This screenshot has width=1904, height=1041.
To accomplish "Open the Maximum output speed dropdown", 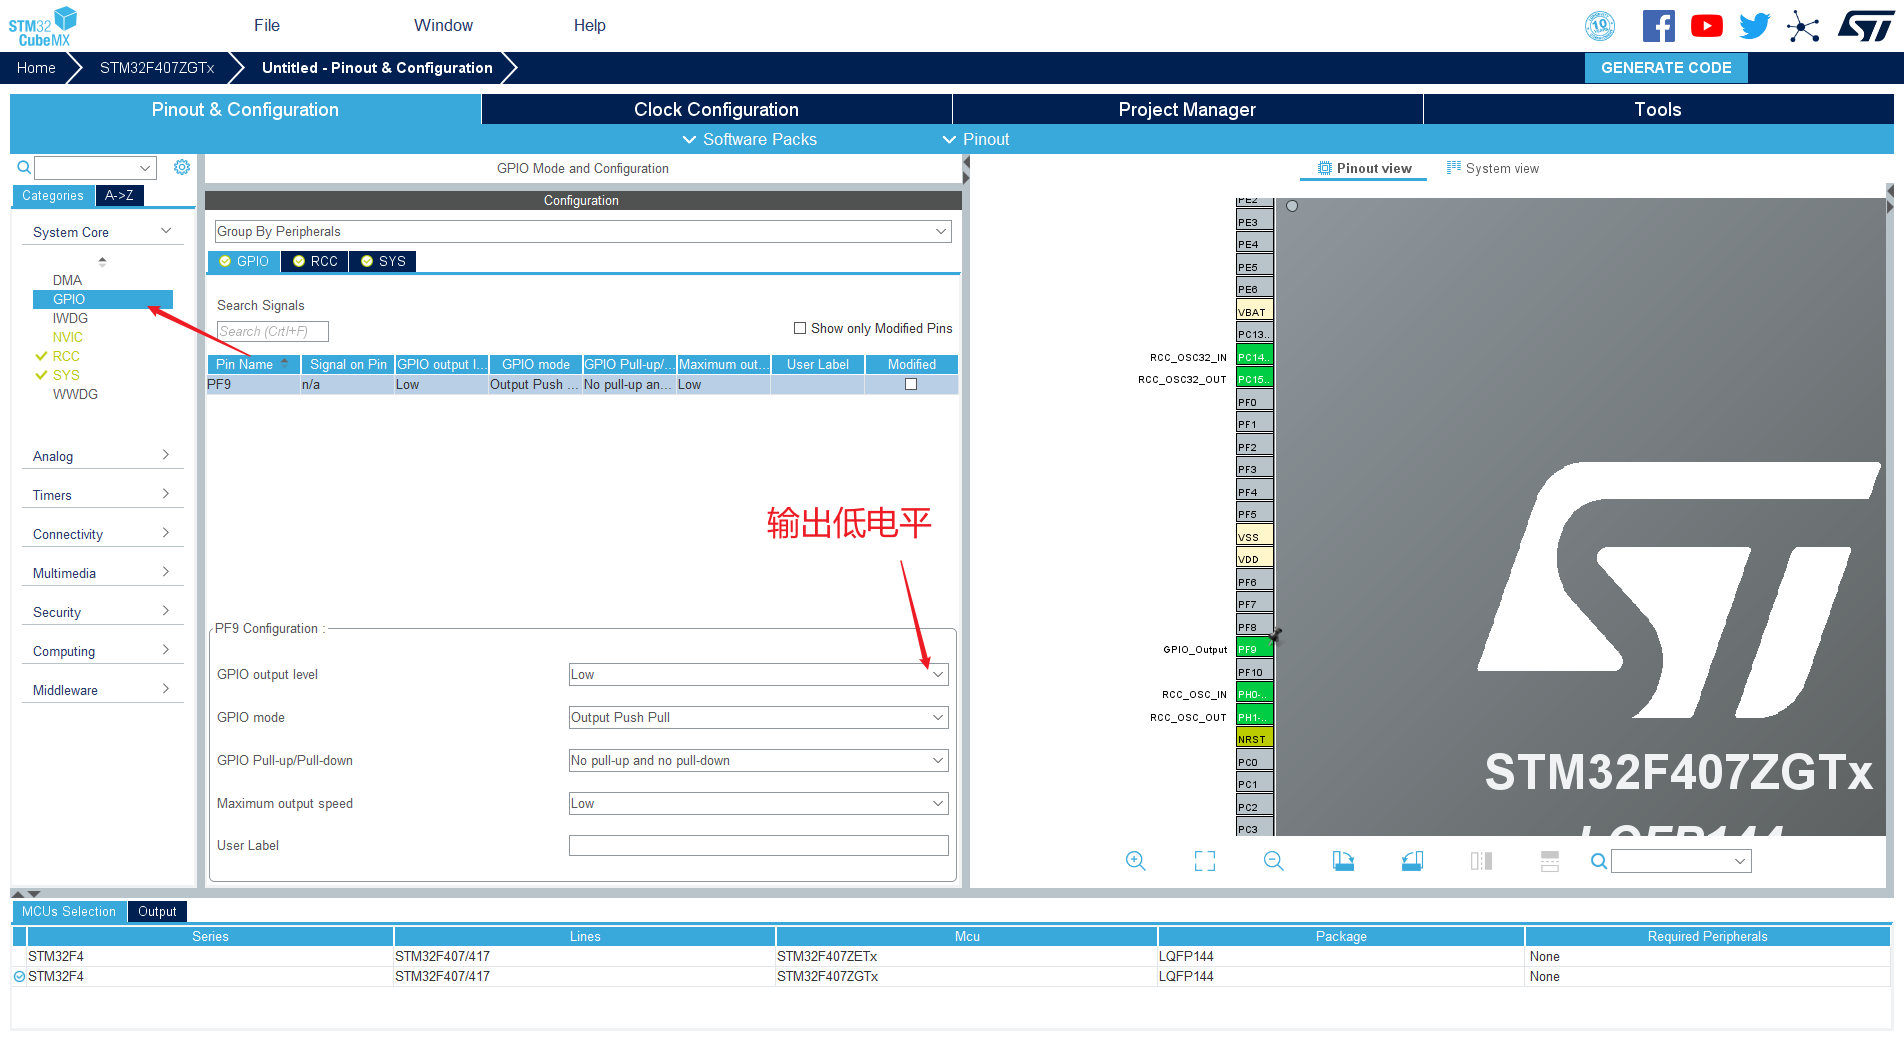I will point(758,804).
